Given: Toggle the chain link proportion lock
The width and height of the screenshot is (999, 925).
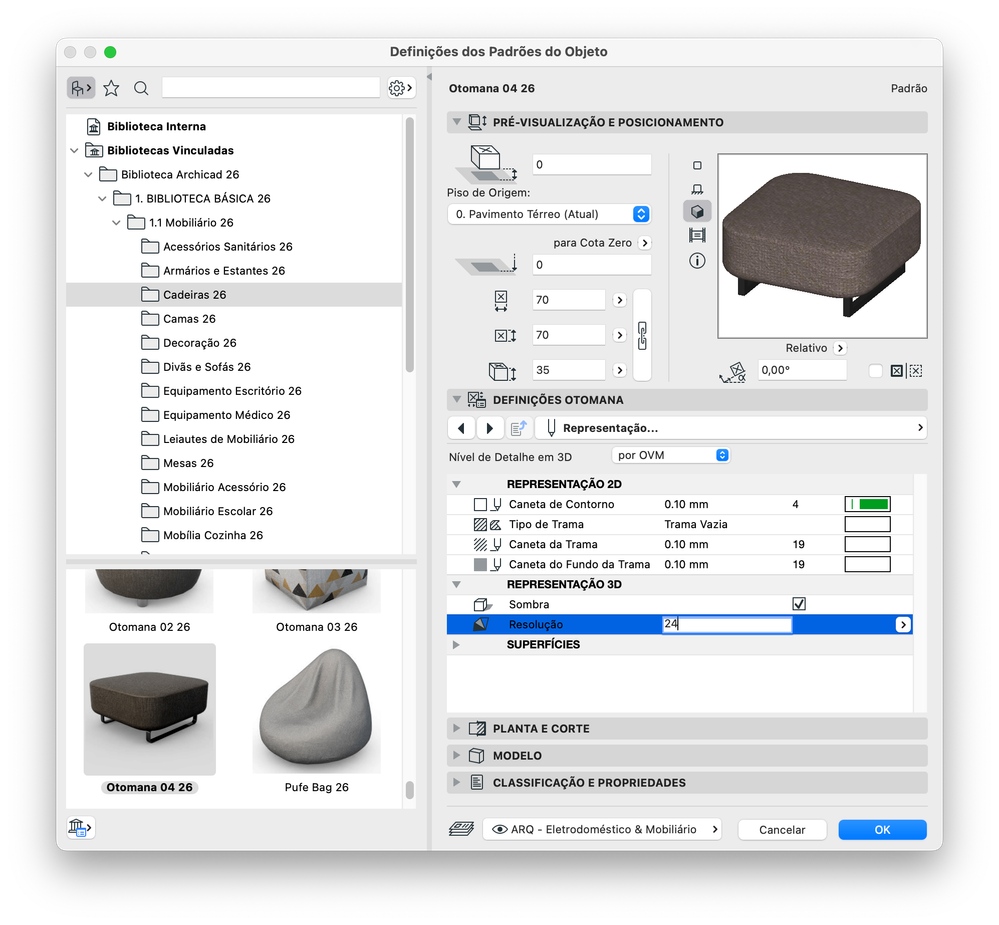Looking at the screenshot, I should (642, 335).
